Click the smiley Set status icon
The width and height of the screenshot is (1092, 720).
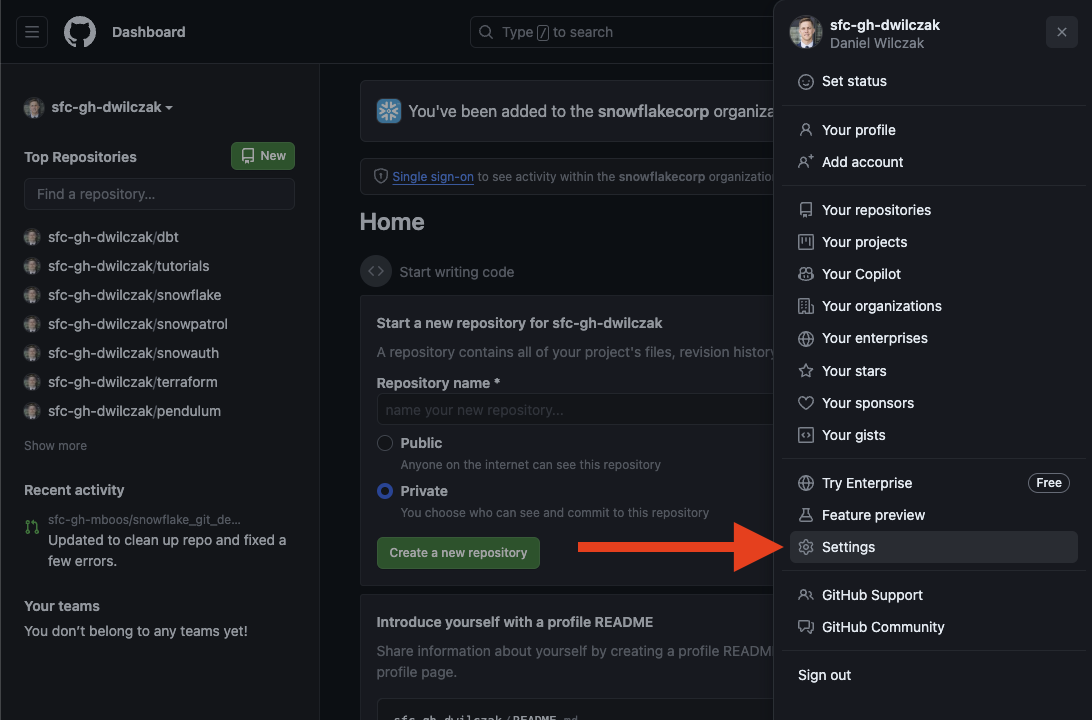(806, 82)
